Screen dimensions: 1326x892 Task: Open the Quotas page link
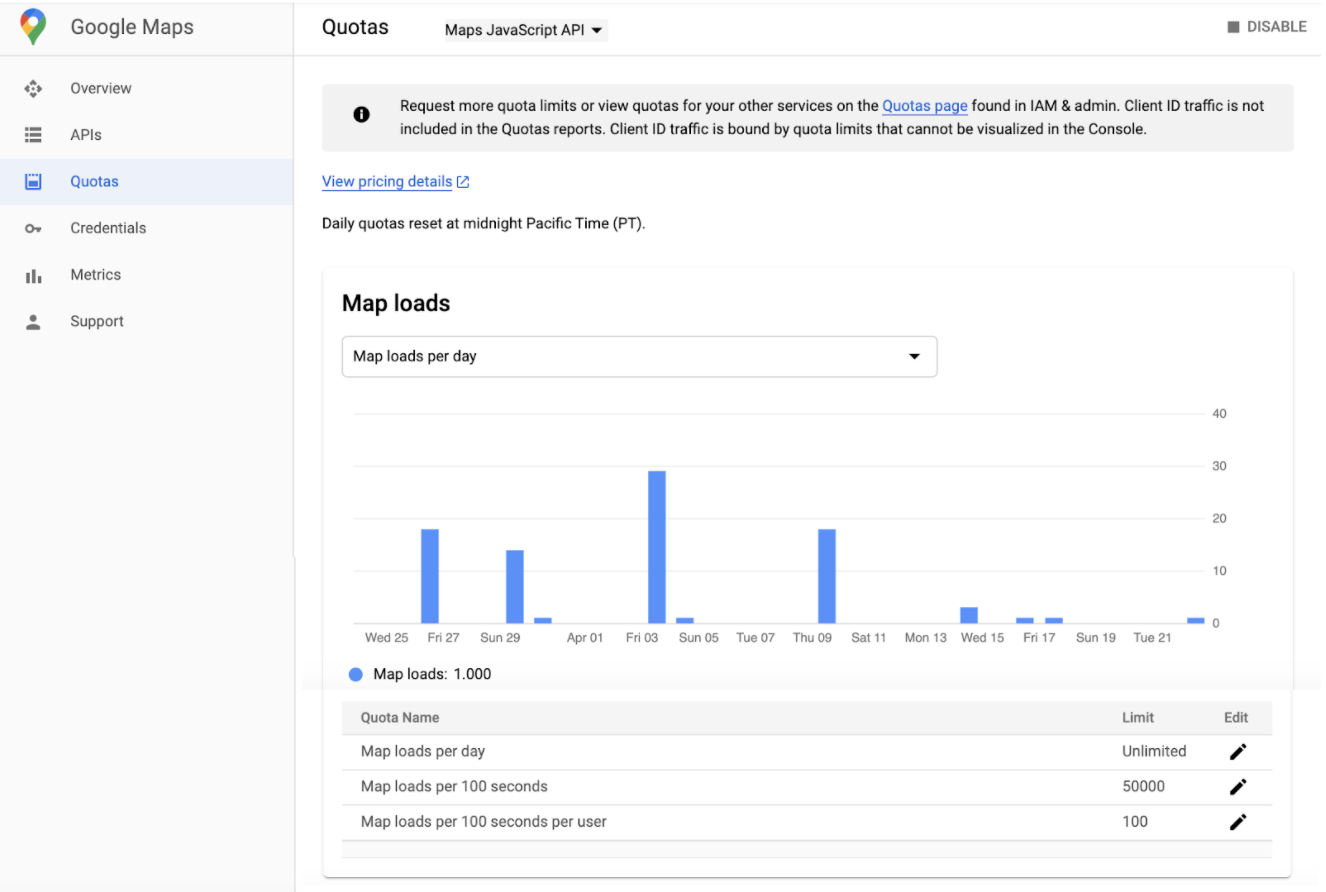coord(924,105)
